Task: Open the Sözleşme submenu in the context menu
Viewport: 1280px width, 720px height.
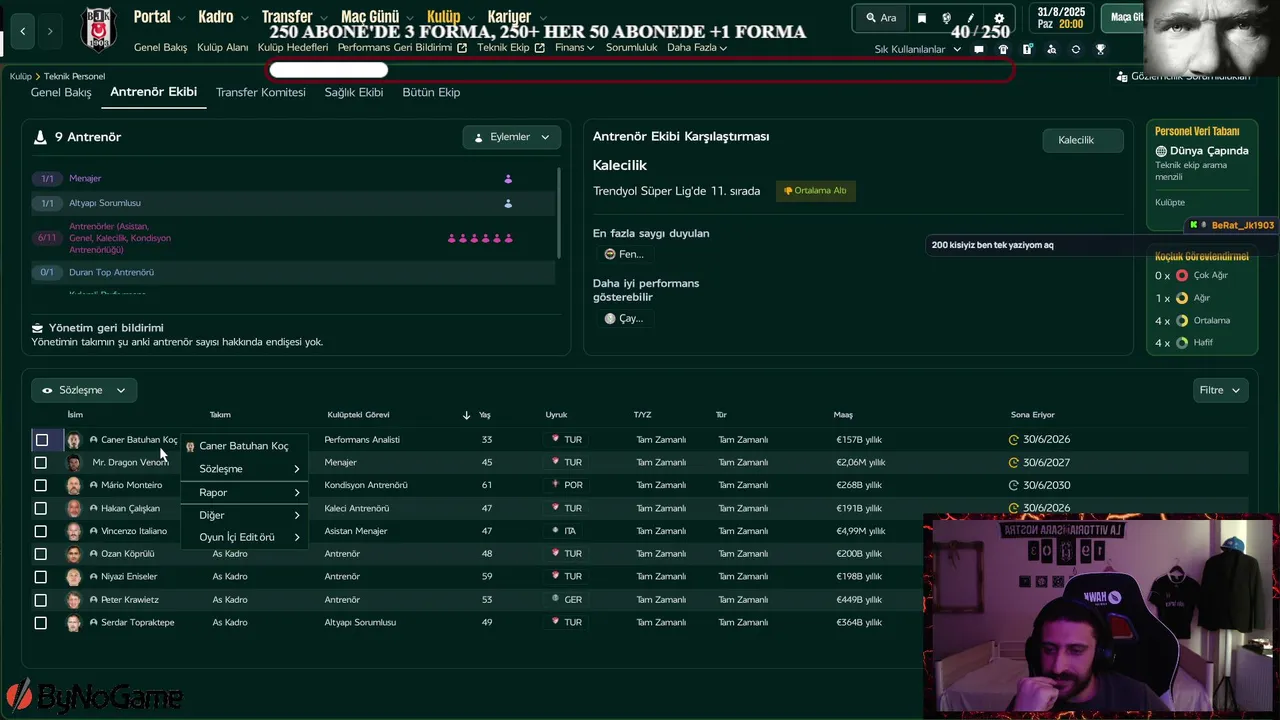Action: (244, 469)
